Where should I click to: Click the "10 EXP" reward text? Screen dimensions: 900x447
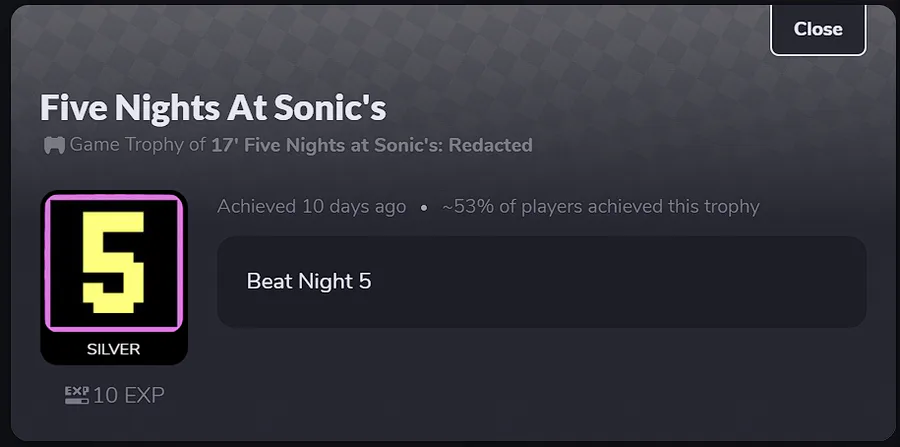128,396
